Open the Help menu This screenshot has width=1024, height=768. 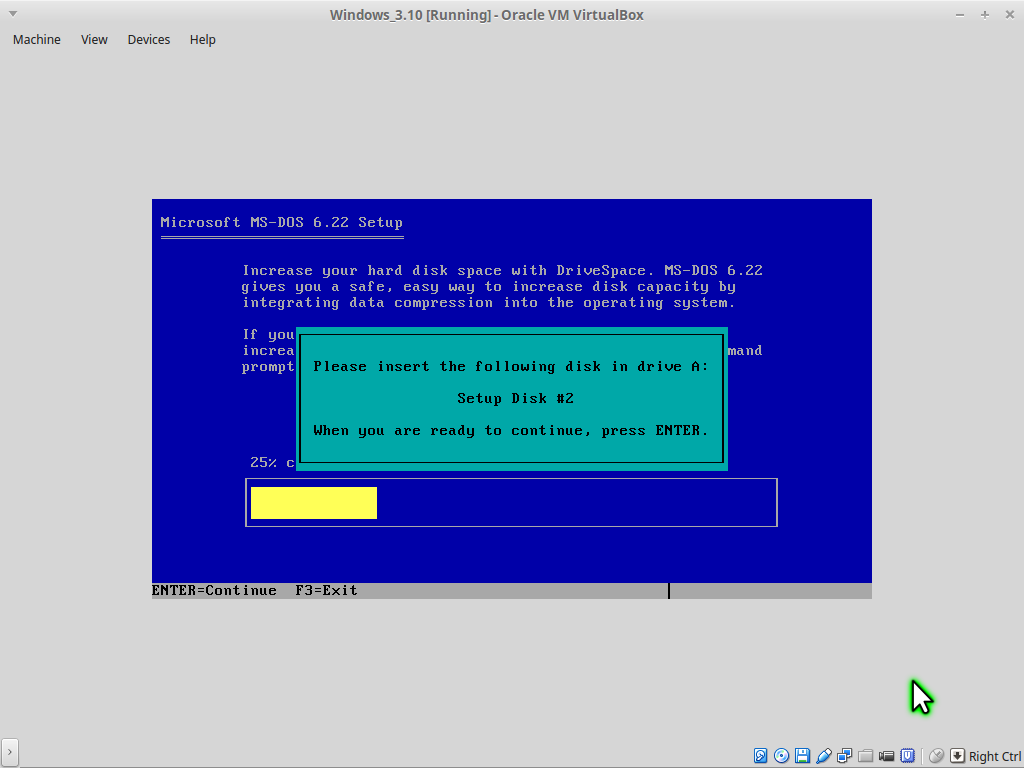click(x=202, y=40)
